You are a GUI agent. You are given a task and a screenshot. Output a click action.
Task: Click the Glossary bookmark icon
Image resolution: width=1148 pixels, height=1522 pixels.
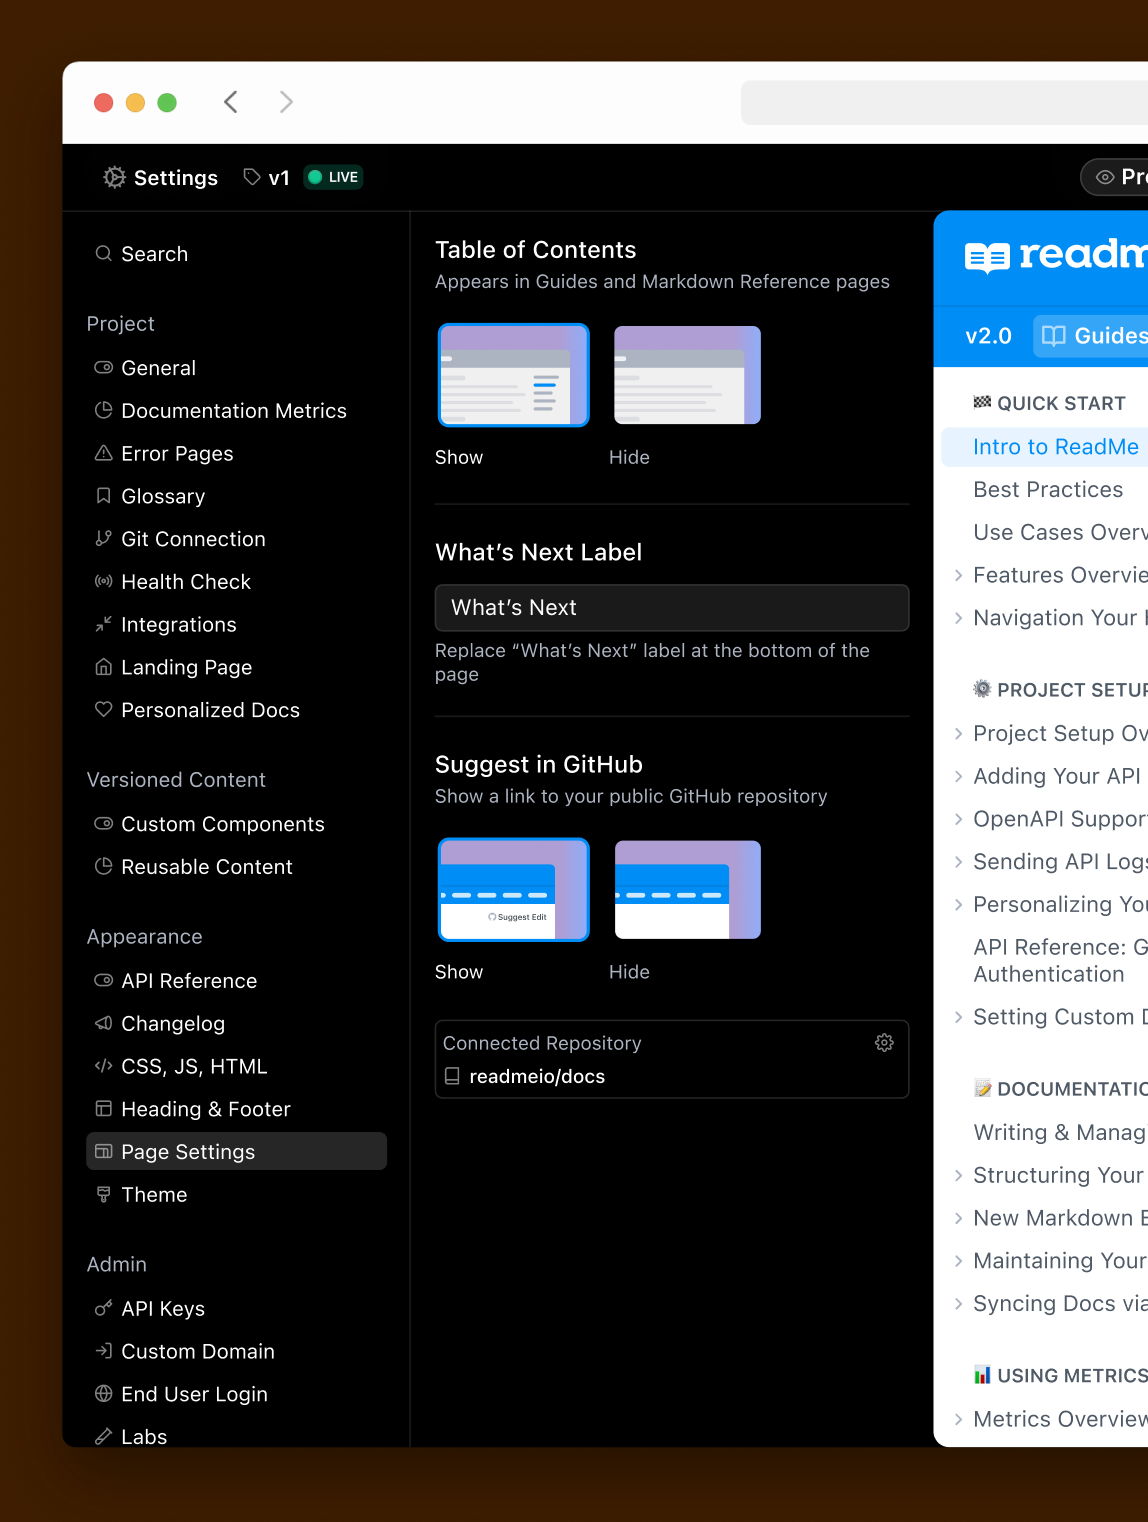[103, 496]
